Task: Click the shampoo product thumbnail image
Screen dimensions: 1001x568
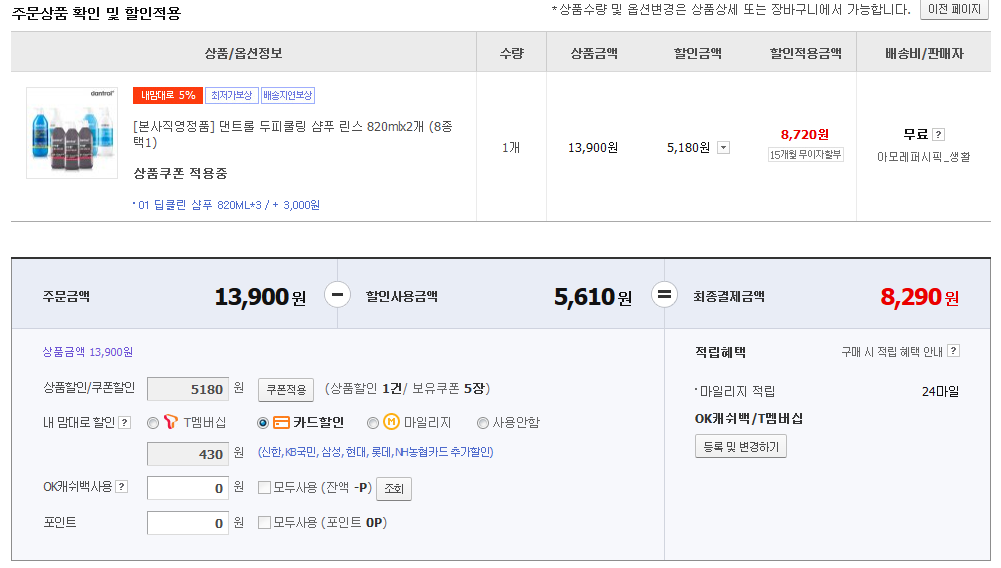Action: pos(72,133)
